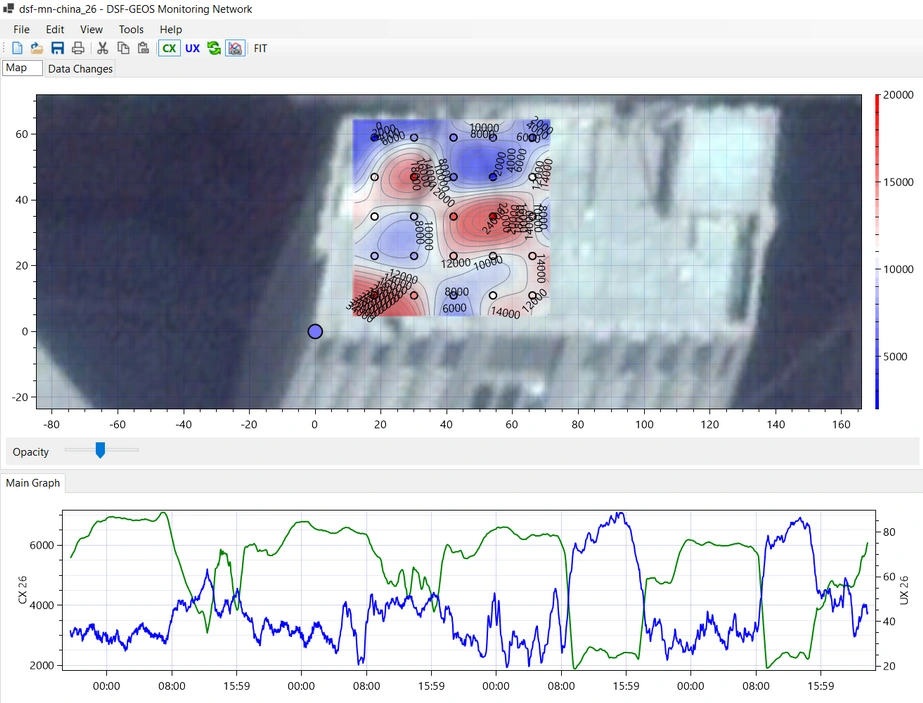Image resolution: width=923 pixels, height=703 pixels.
Task: Toggle the UX series button
Action: click(x=192, y=48)
